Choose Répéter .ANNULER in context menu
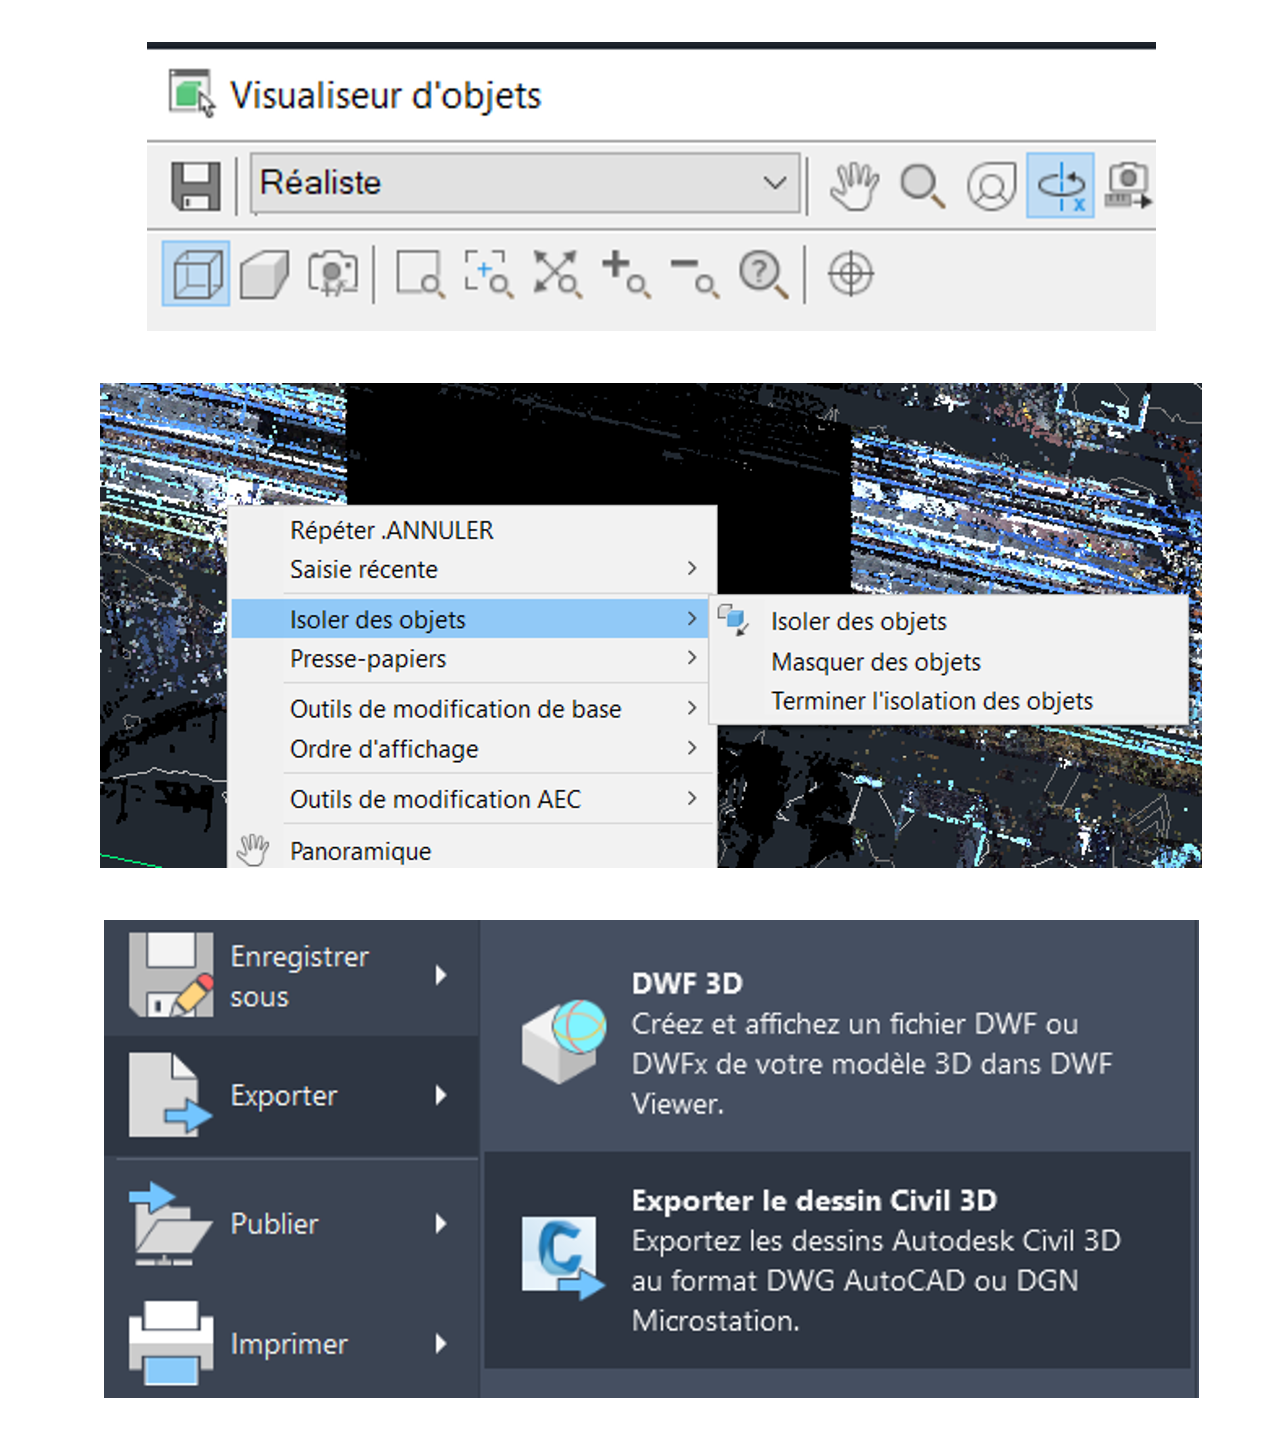Viewport: 1262px width, 1440px height. [x=473, y=530]
